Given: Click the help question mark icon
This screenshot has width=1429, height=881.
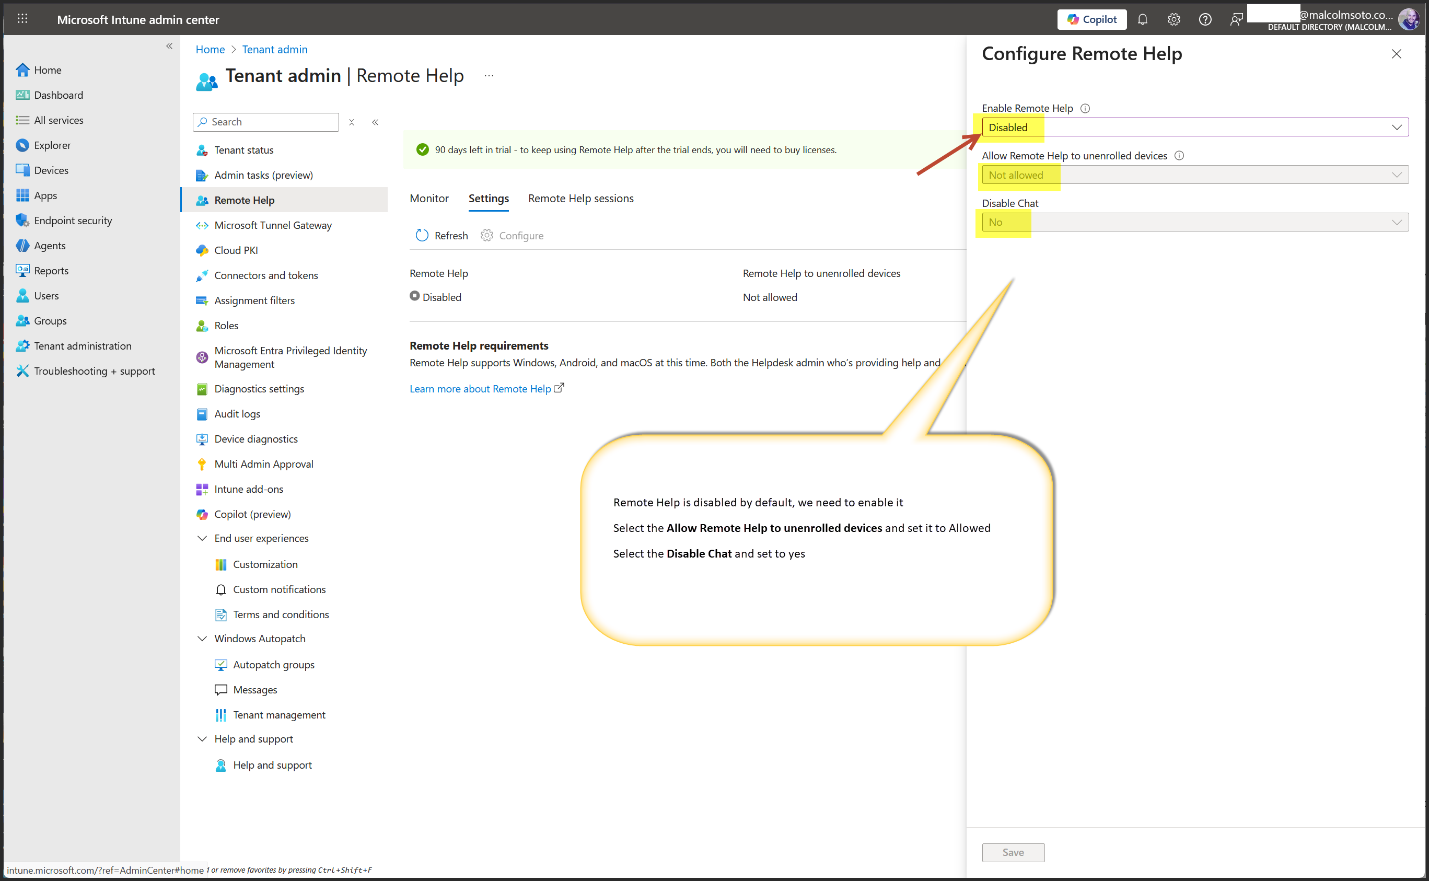Looking at the screenshot, I should [1205, 20].
